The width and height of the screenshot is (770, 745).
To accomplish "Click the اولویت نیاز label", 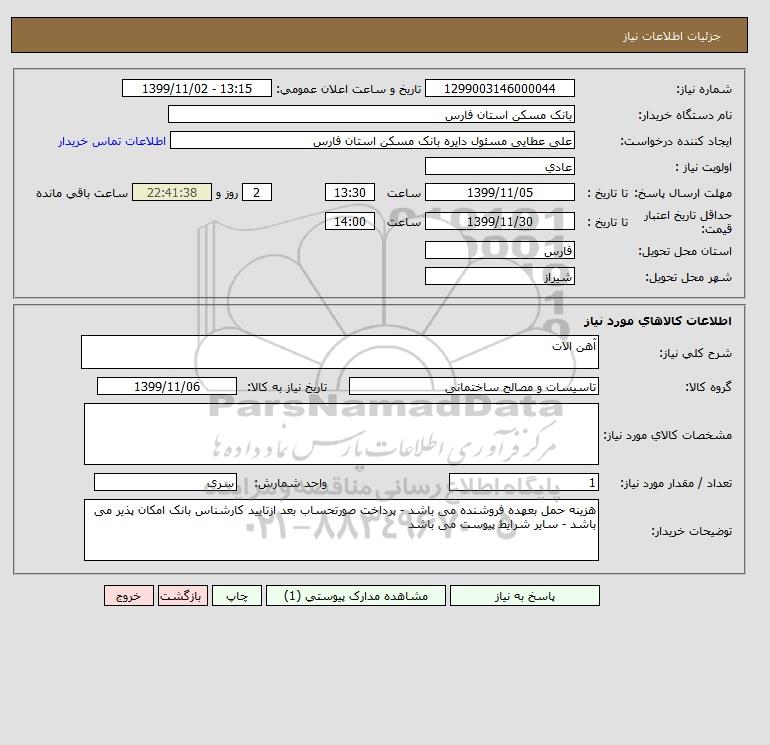I will pyautogui.click(x=703, y=167).
